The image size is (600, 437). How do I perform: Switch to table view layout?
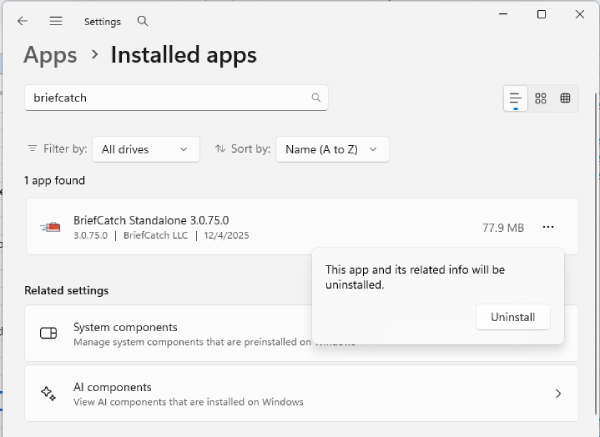565,98
